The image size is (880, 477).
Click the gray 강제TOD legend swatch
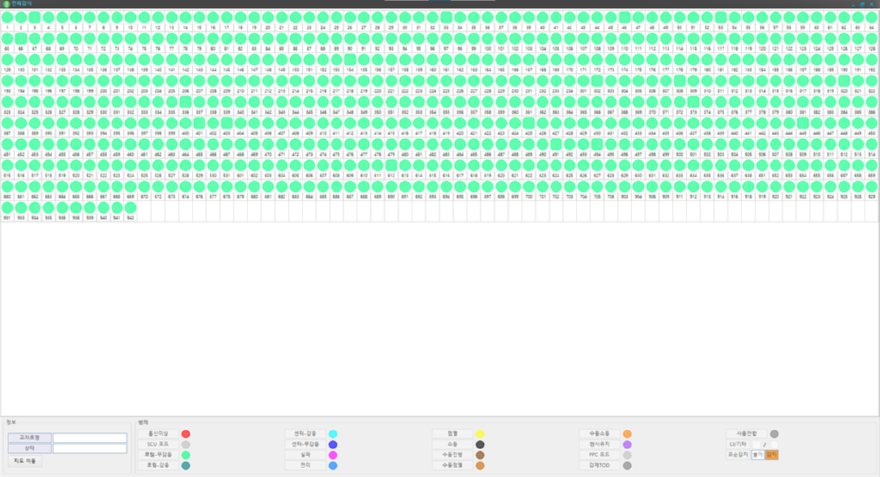click(627, 465)
